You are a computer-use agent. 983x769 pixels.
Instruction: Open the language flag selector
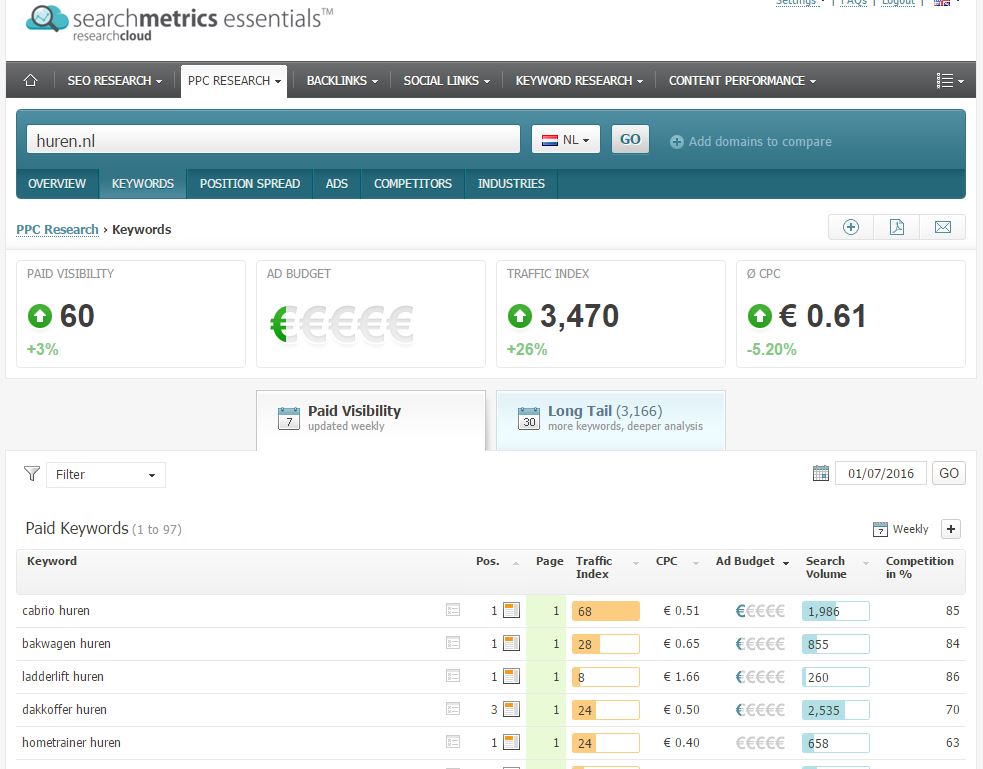point(946,3)
